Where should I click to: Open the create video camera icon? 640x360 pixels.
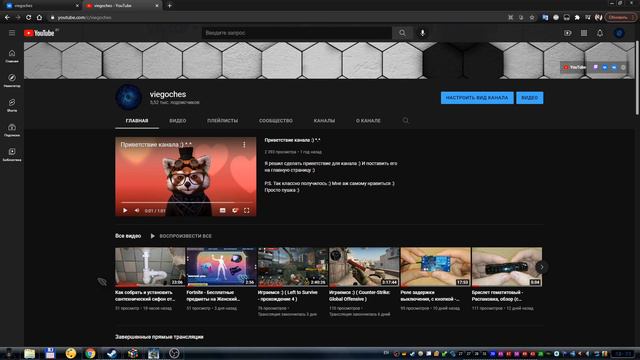[x=567, y=33]
